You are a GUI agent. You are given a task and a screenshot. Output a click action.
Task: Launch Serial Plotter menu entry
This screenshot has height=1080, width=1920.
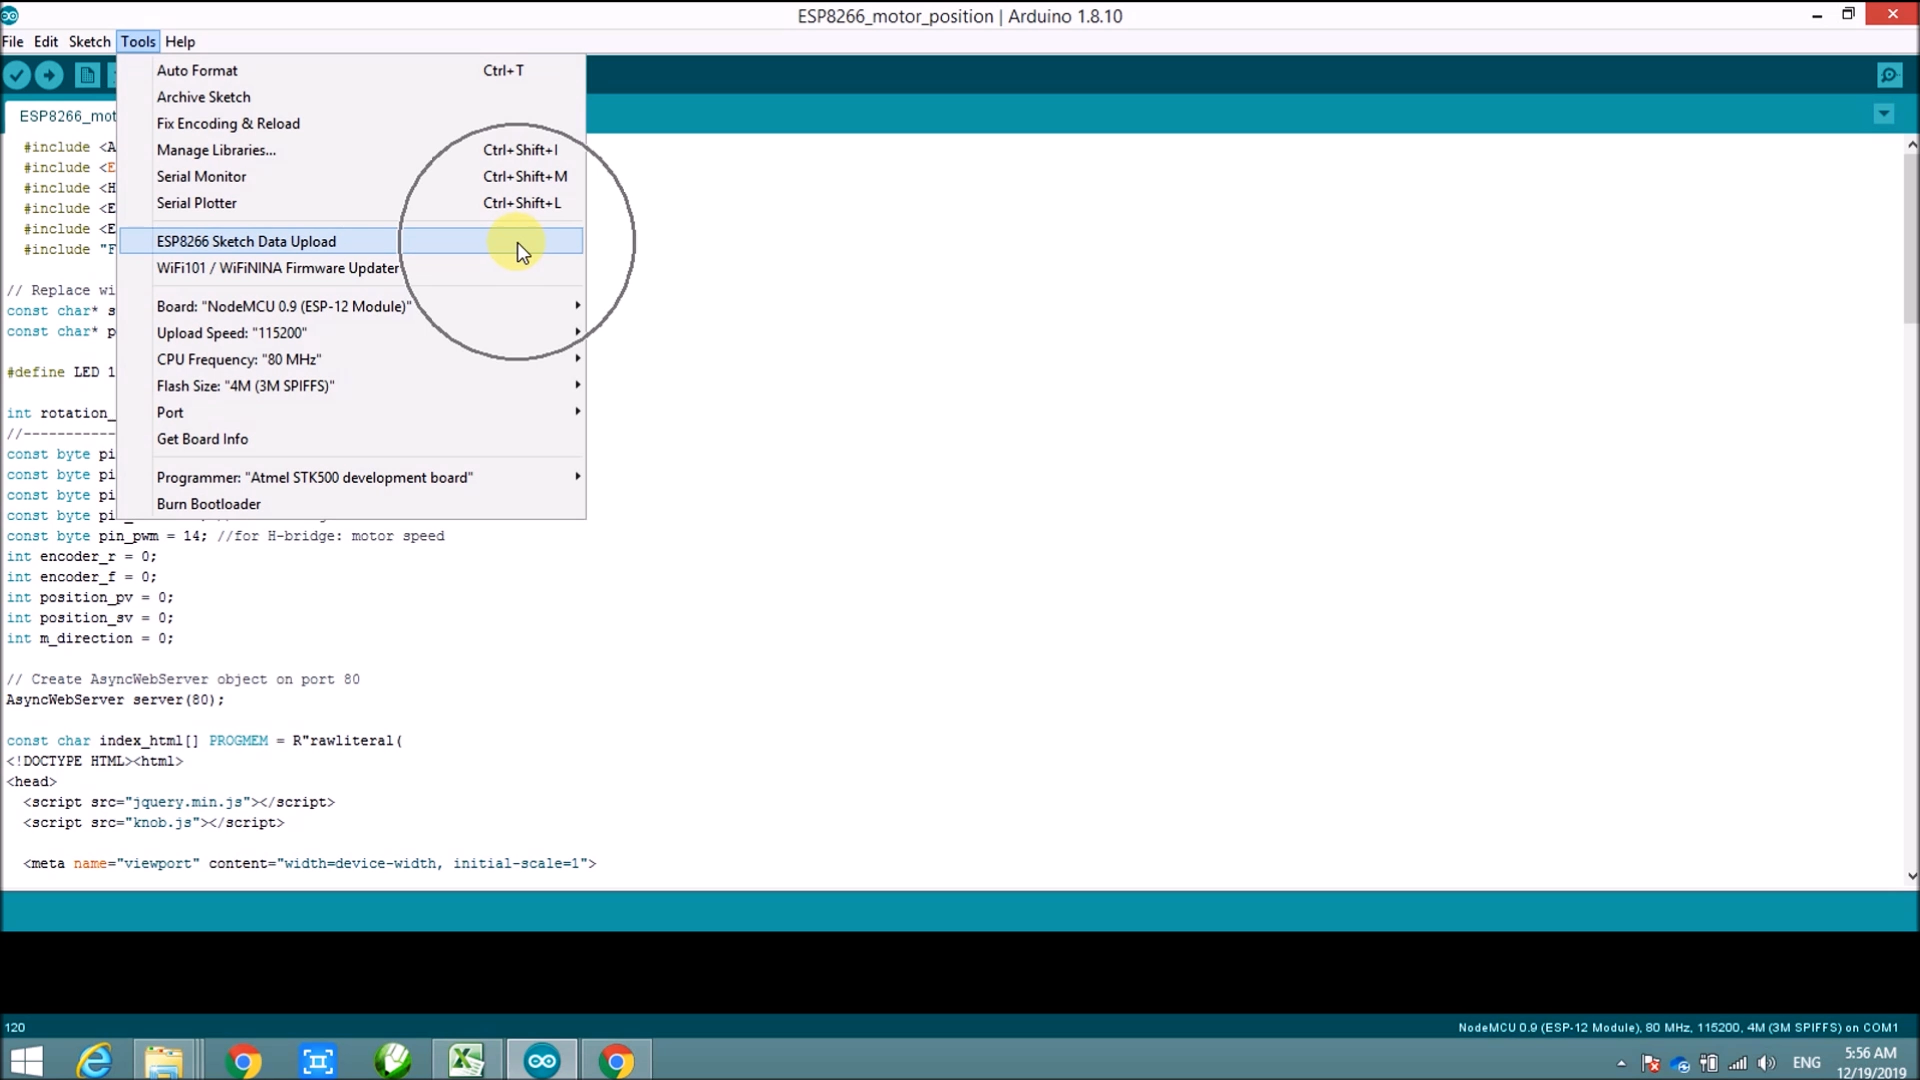351,203
